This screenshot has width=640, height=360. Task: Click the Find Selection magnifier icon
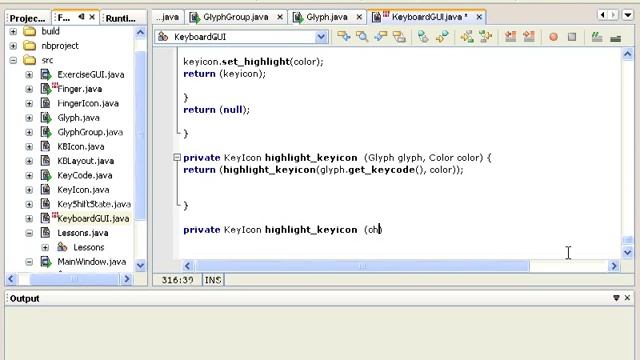[362, 37]
